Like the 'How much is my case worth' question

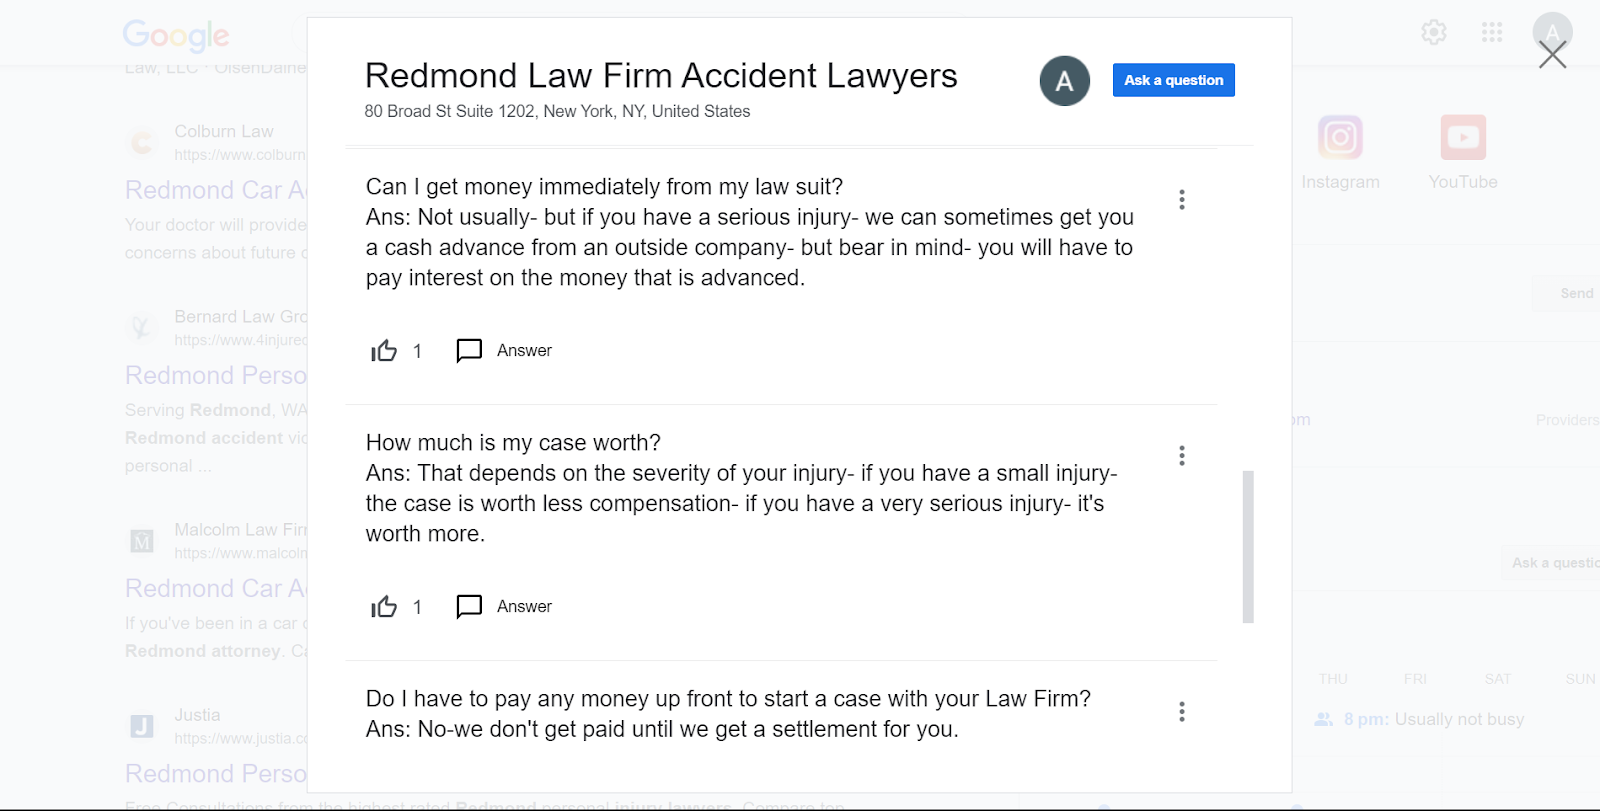(x=384, y=607)
